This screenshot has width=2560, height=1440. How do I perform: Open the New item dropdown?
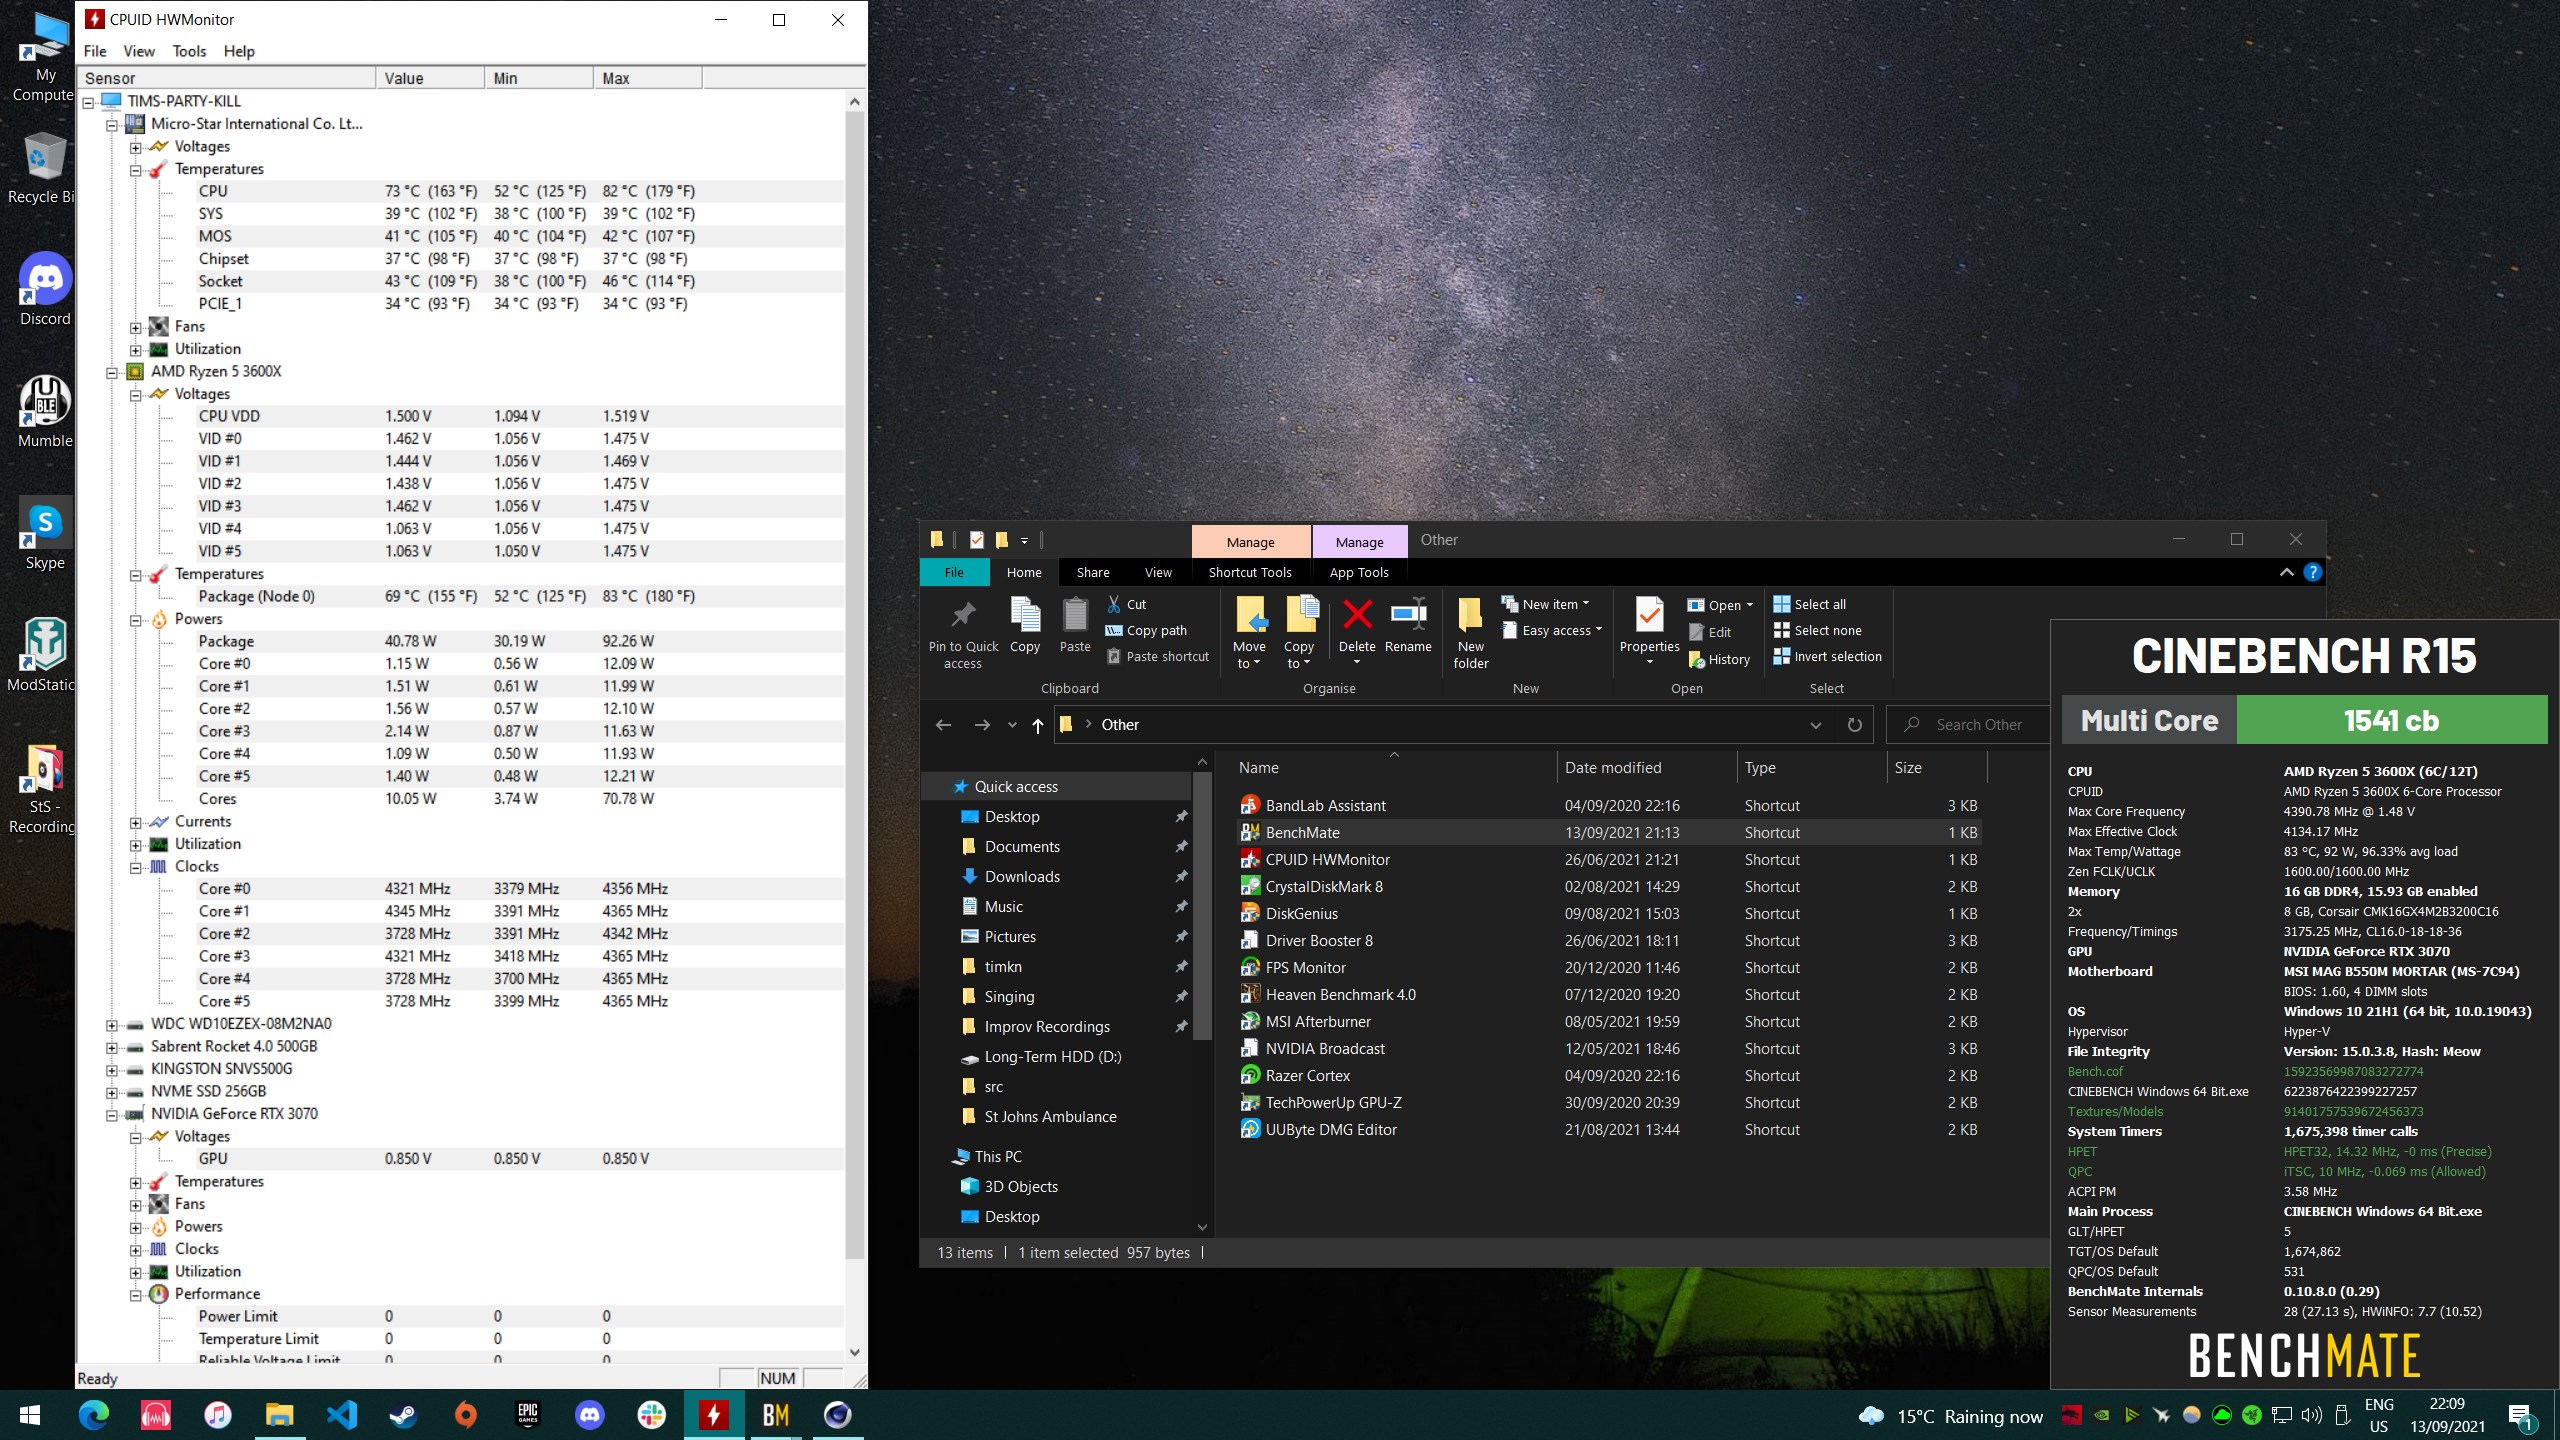(1546, 604)
